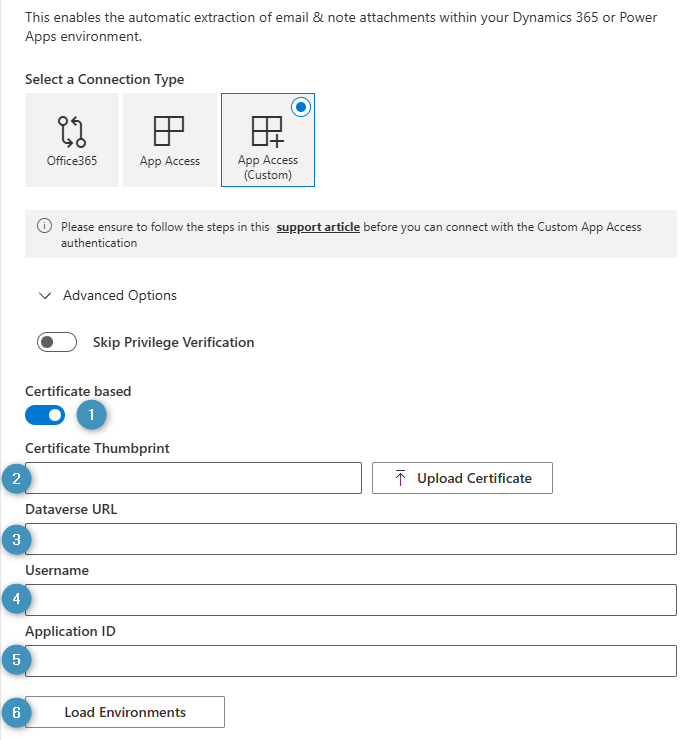Click the App Access (Custom) radio button
Image resolution: width=697 pixels, height=740 pixels.
coord(300,108)
